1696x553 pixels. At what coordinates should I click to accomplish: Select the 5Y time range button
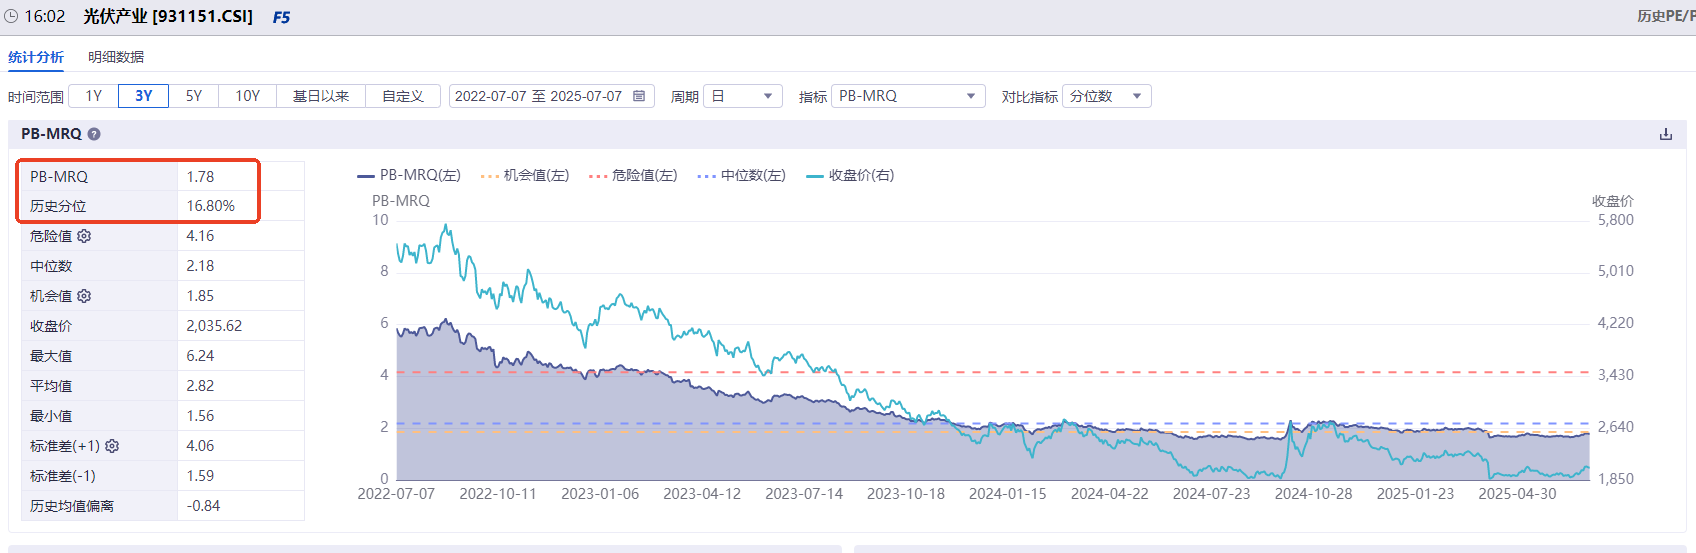194,96
